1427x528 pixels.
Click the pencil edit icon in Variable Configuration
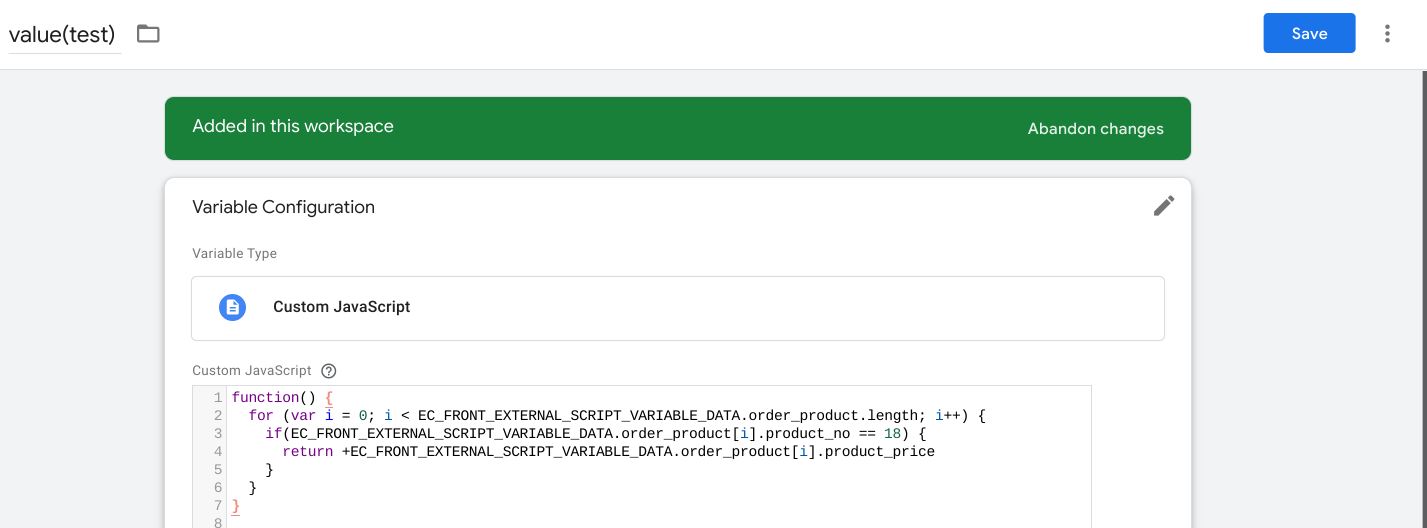1163,206
